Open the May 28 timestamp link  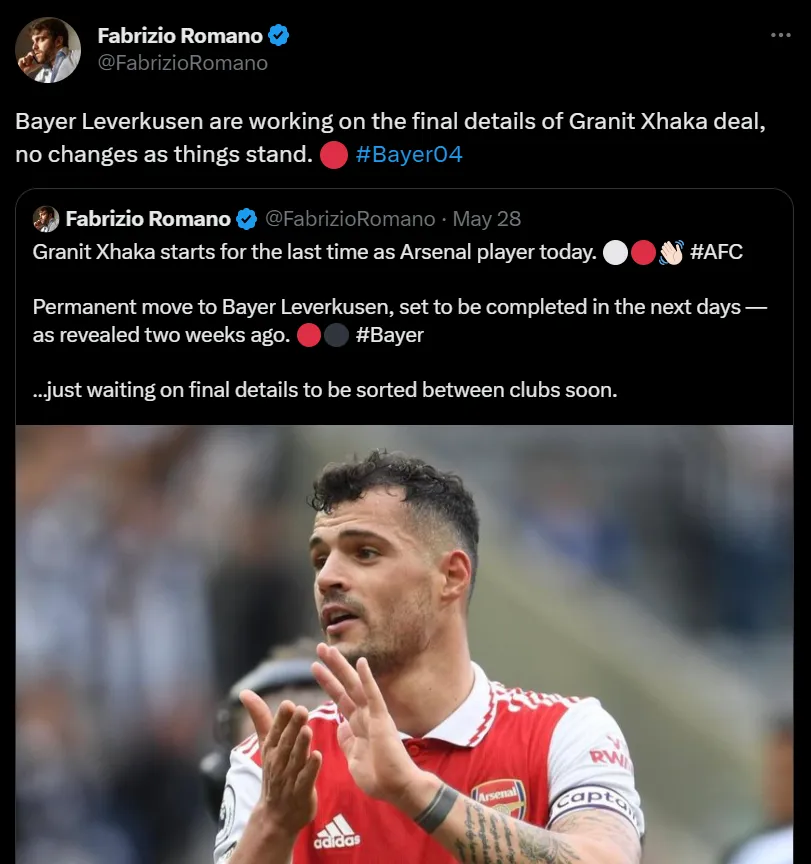click(x=487, y=218)
